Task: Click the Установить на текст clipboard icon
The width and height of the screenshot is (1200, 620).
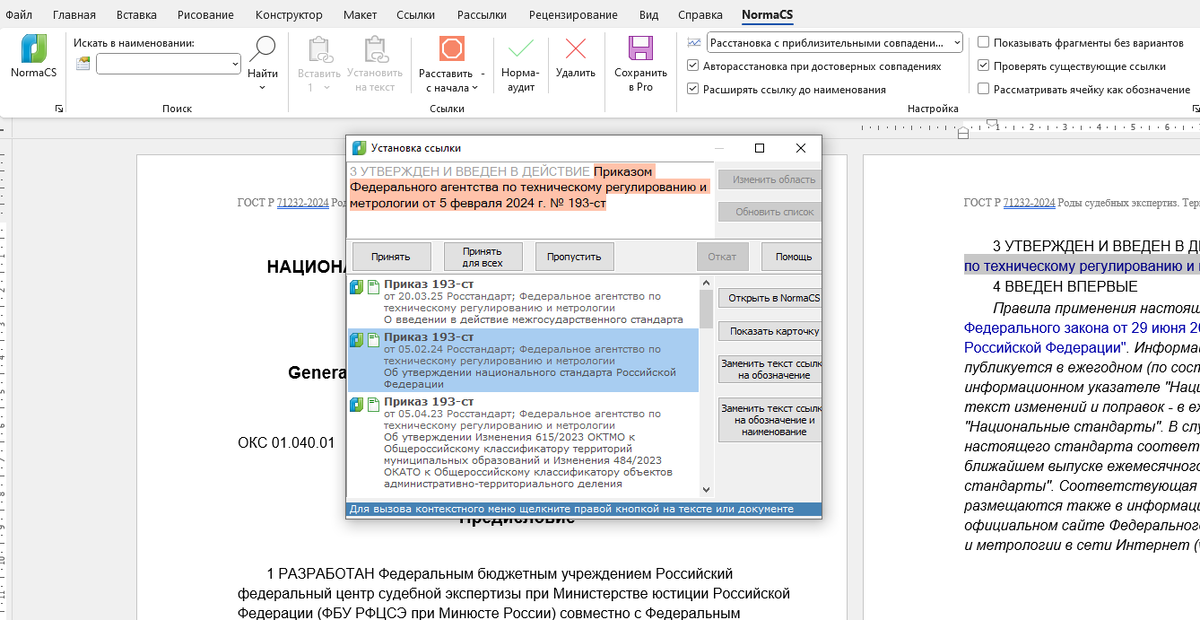Action: 375,49
